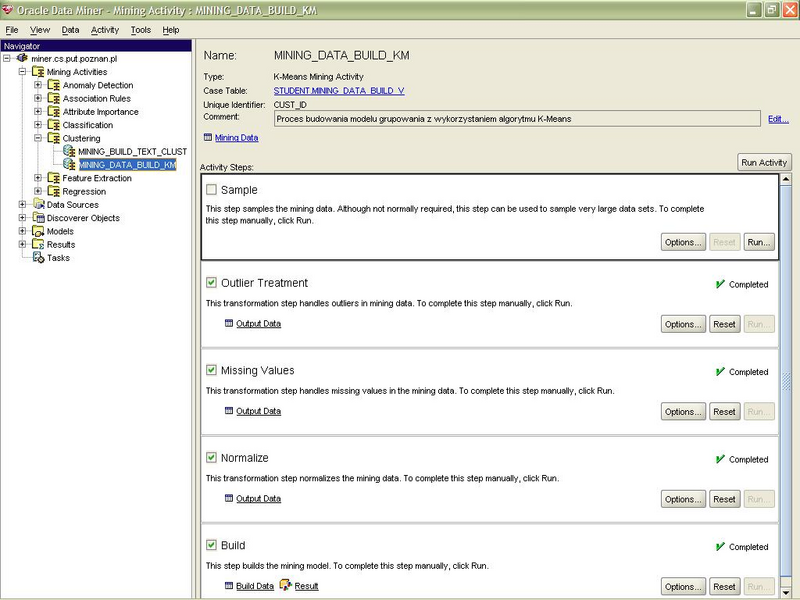Expand the Attribute Importance node

point(38,111)
